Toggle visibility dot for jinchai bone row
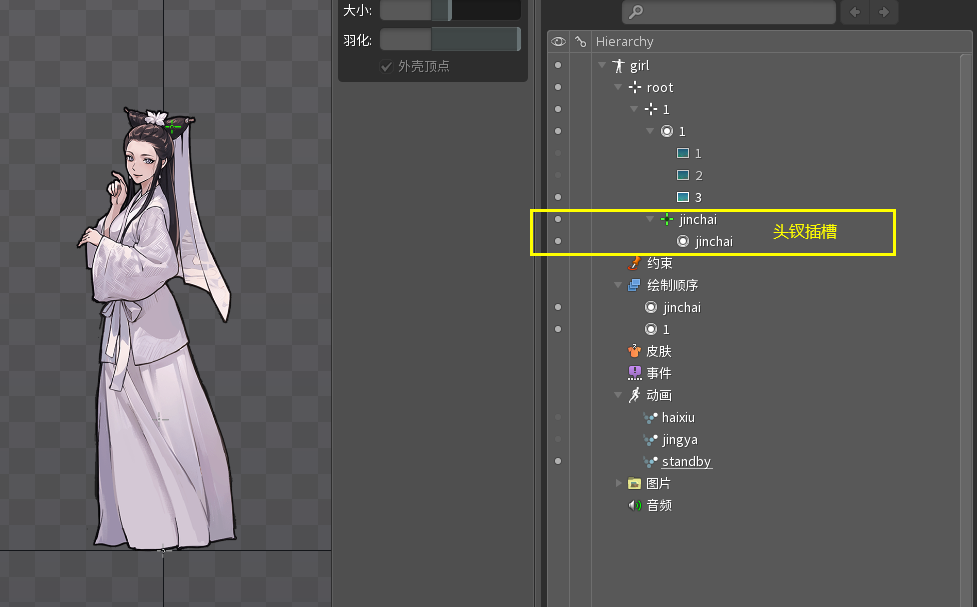 click(x=558, y=219)
